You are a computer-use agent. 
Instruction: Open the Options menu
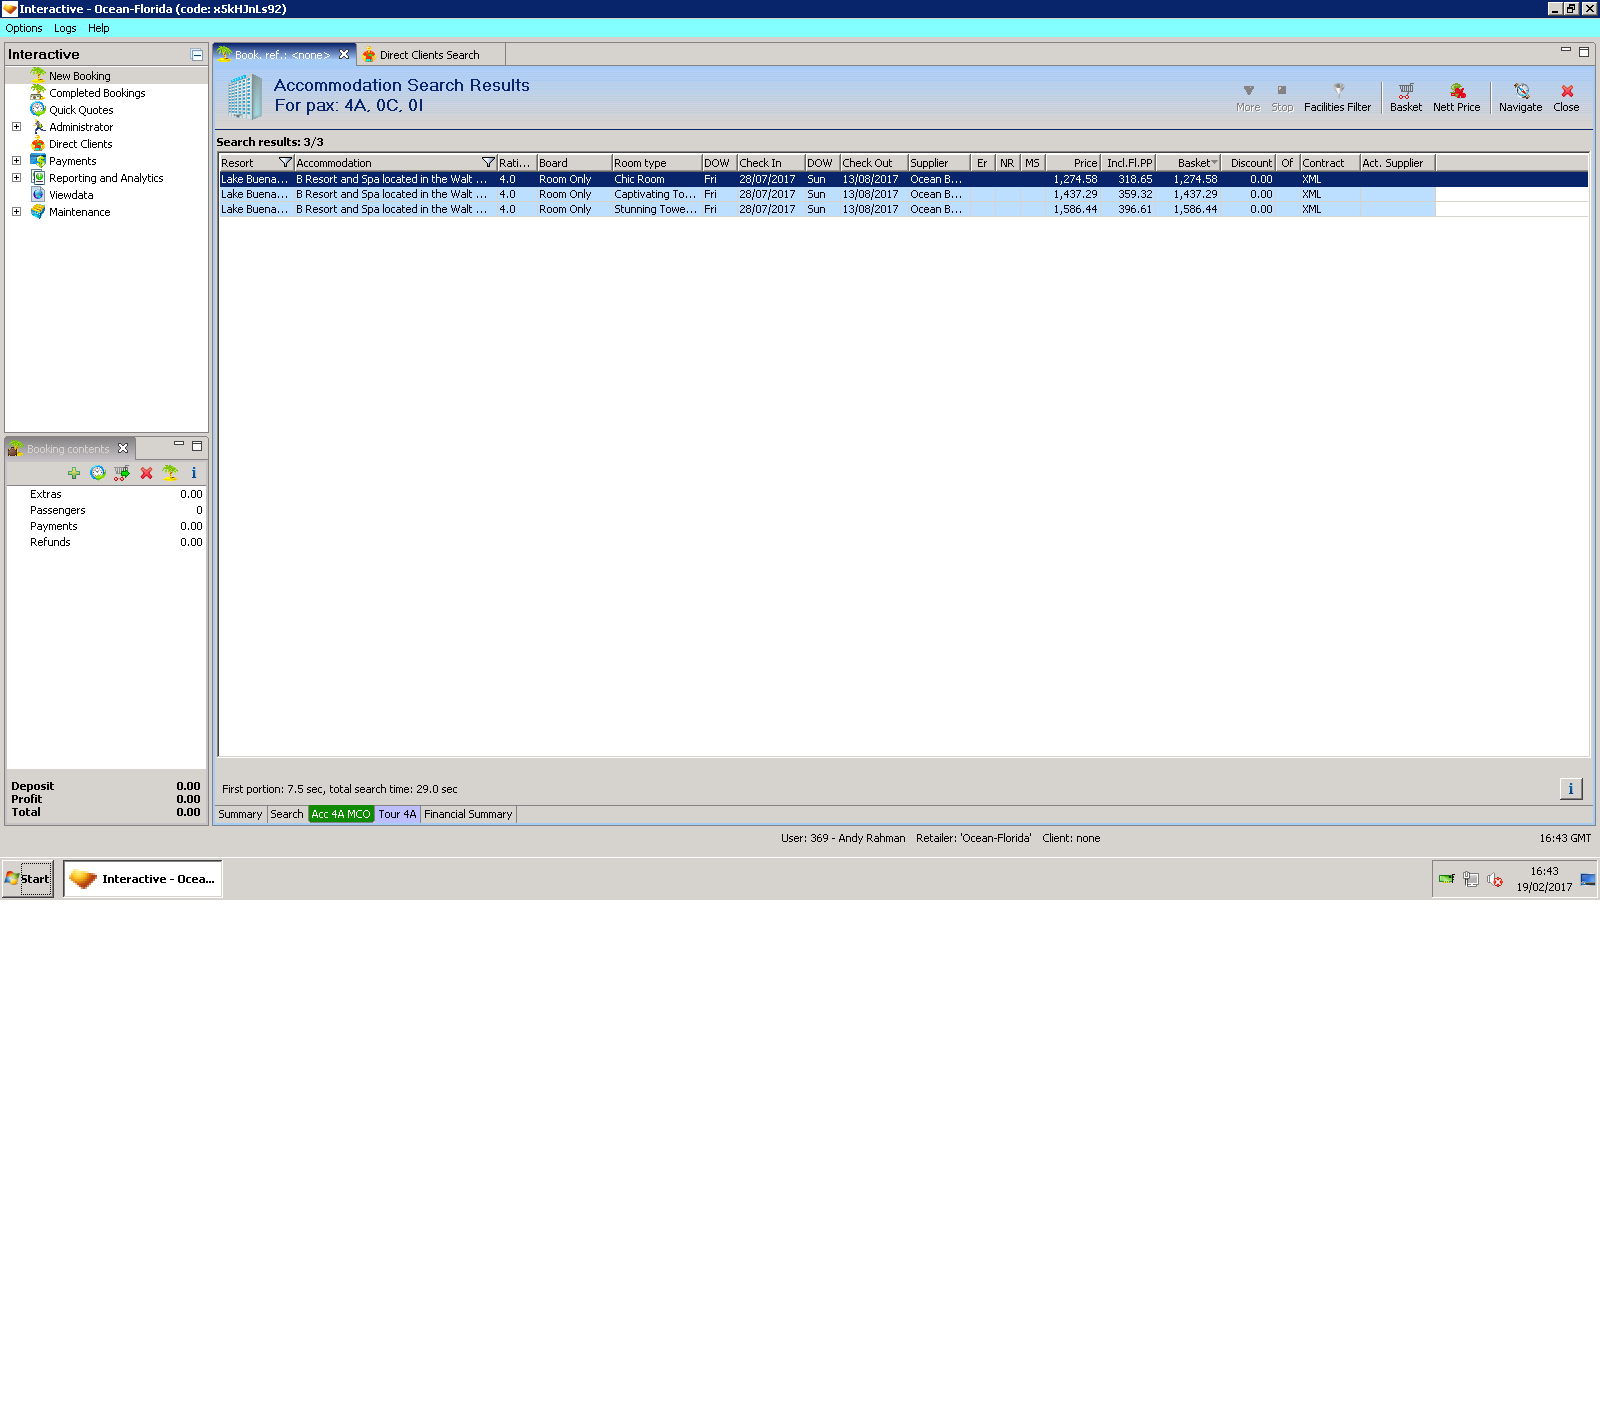pyautogui.click(x=24, y=28)
